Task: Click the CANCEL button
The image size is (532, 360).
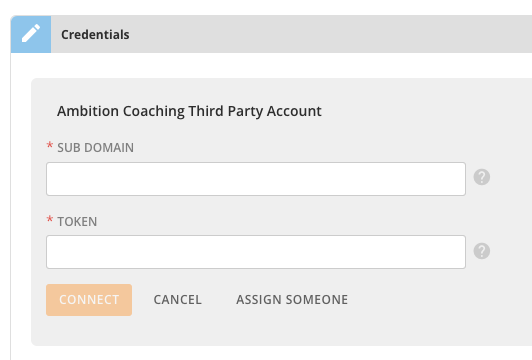Action: coord(177,300)
